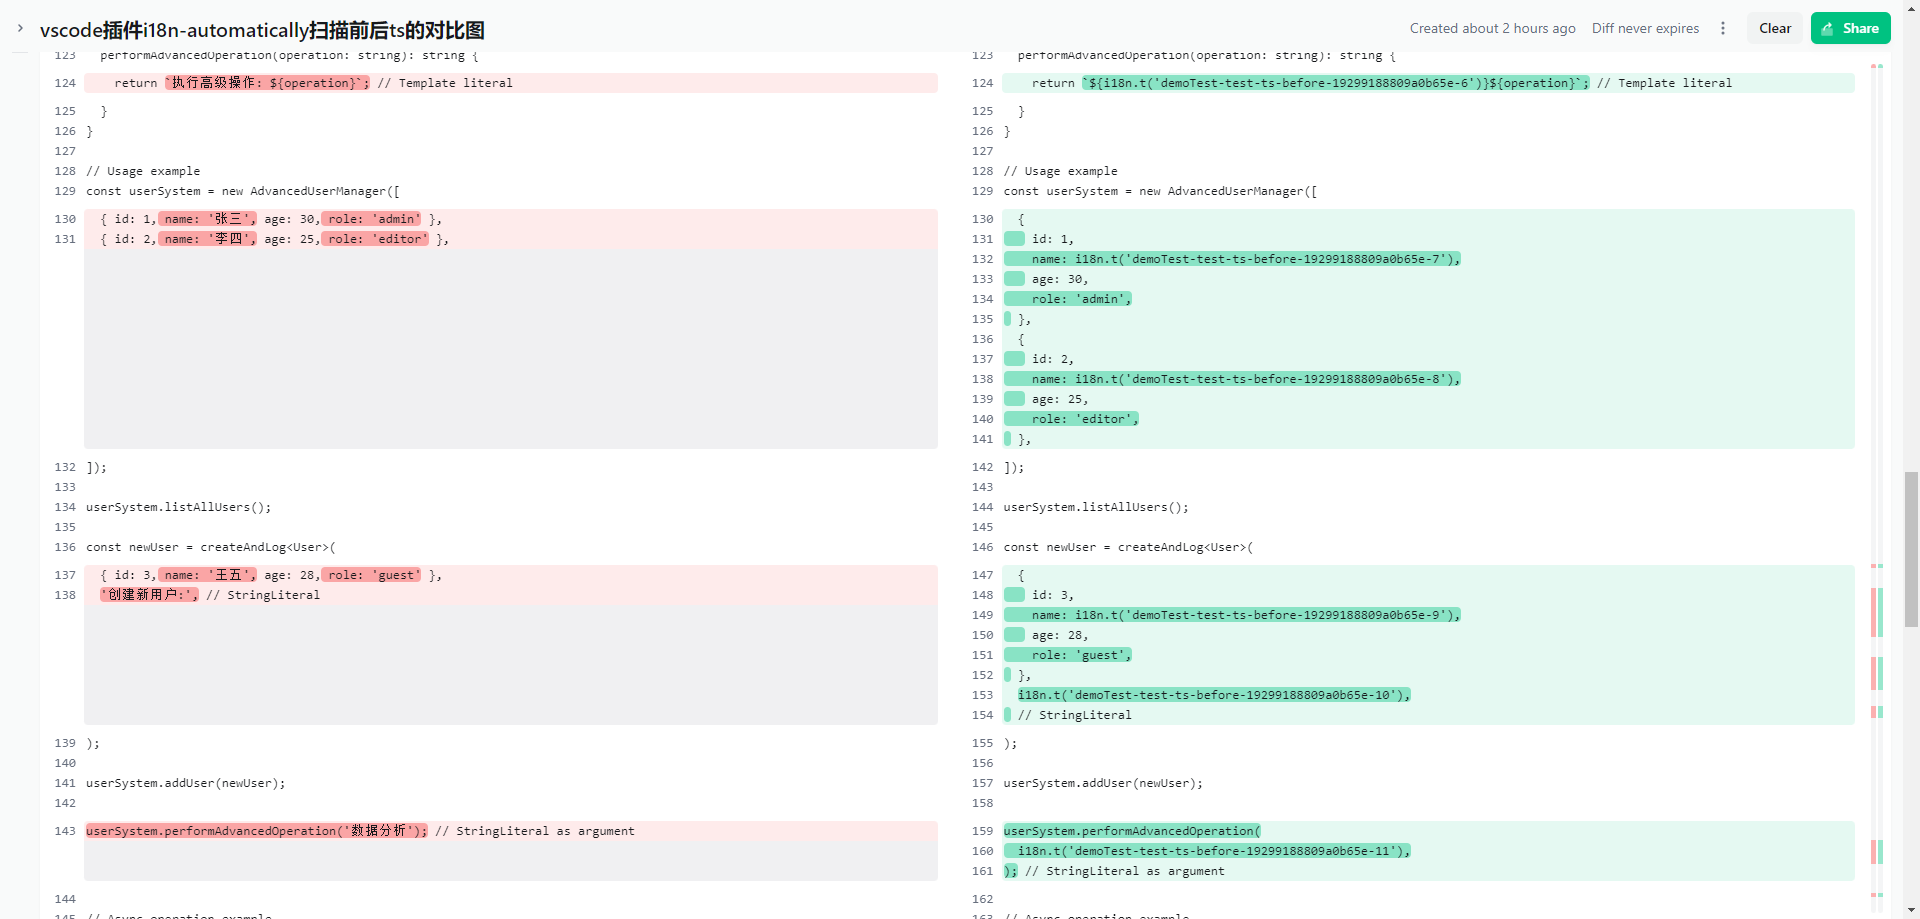Screen dimensions: 1920x919
Task: Click the 'Diff never expires' label
Action: 1645,28
